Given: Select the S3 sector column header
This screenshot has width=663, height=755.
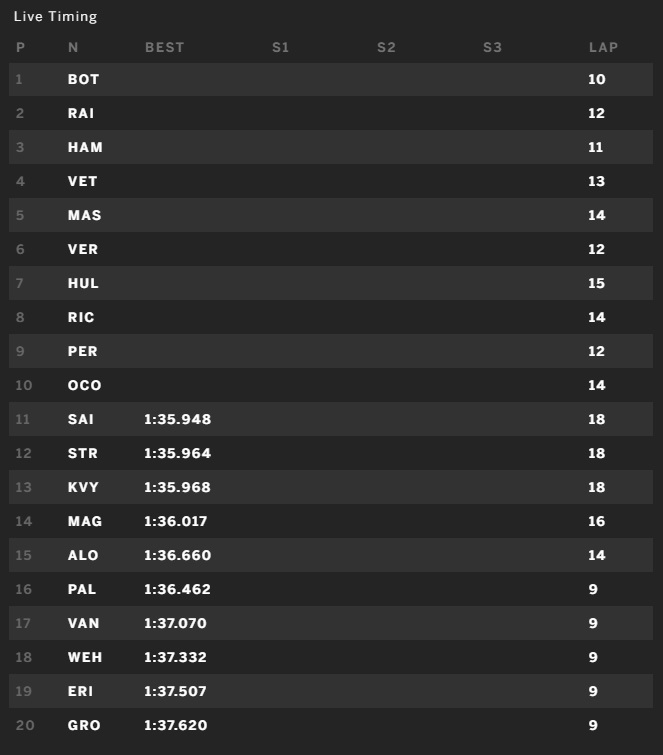Looking at the screenshot, I should [492, 47].
